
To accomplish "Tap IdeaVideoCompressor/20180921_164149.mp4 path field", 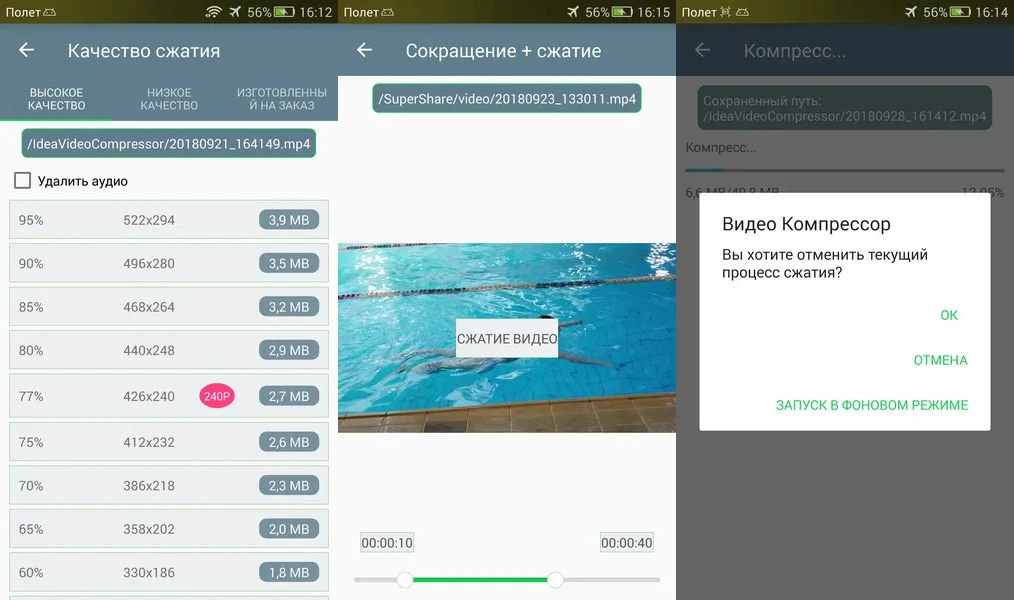I will click(169, 144).
